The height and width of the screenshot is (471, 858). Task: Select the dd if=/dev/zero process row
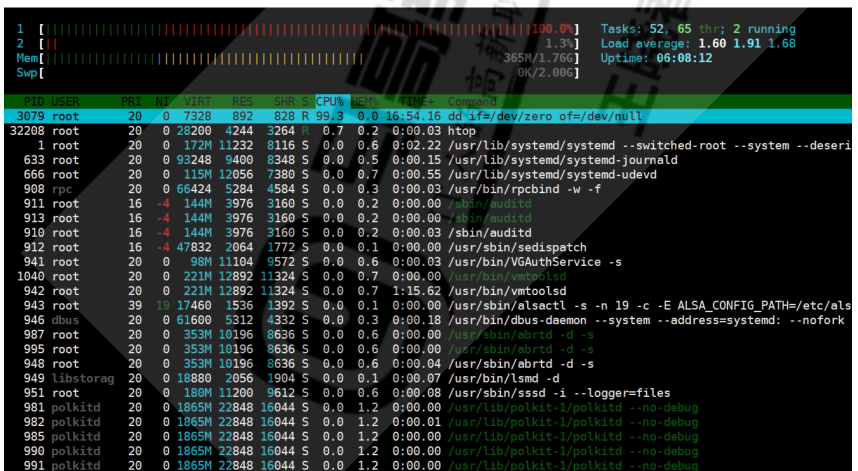428,116
